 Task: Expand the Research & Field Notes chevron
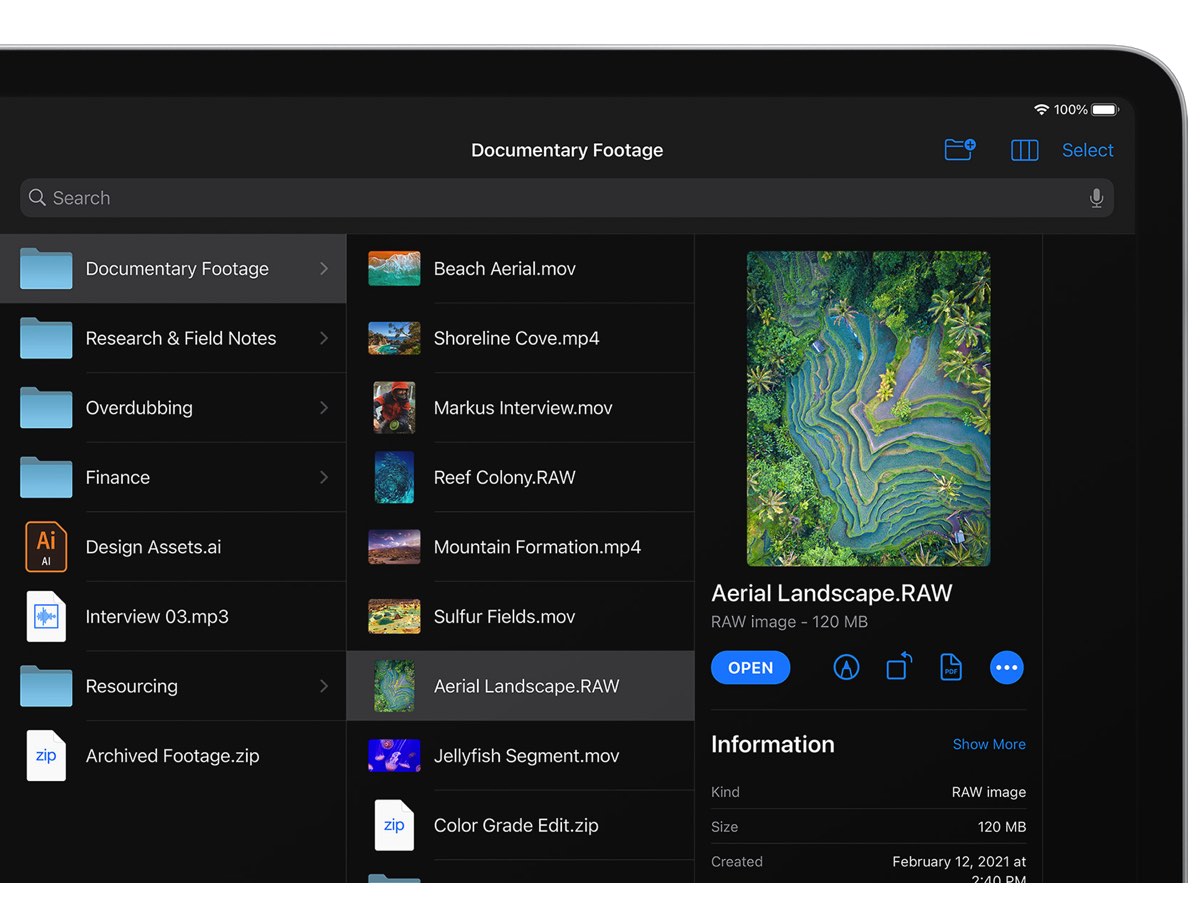click(324, 338)
